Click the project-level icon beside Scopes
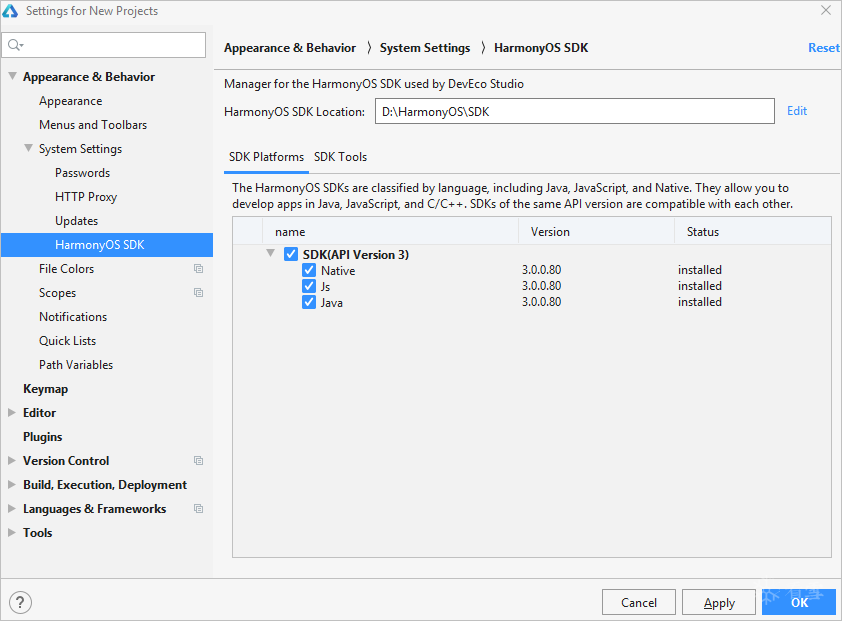Screen dimensions: 842x621 (x=199, y=293)
